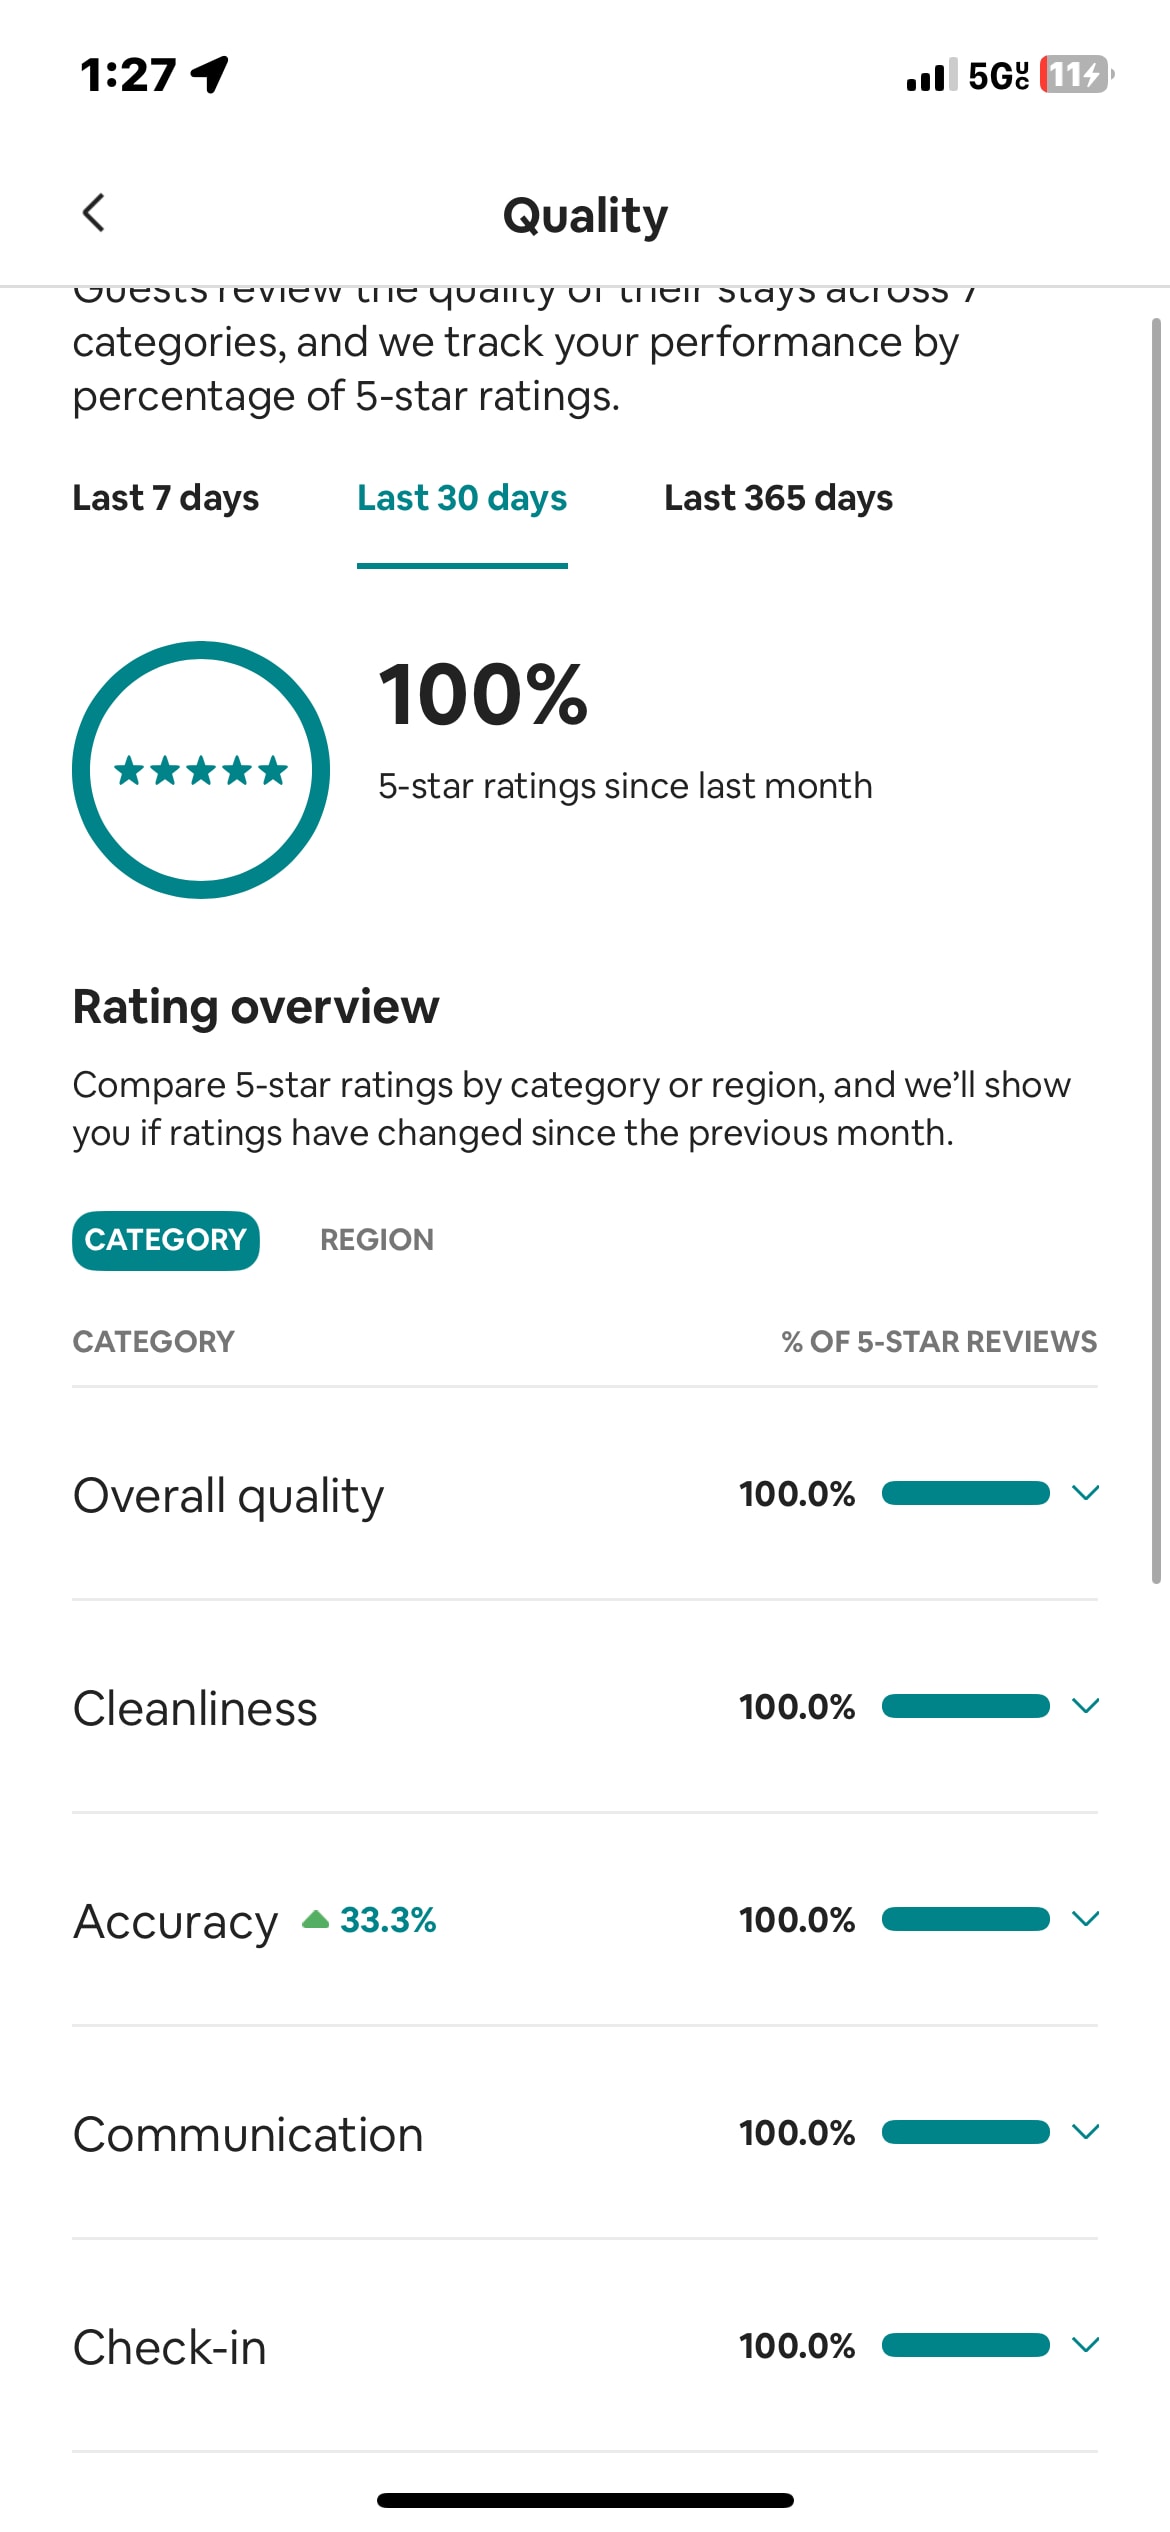Tap the 5G network indicator
1170x2532 pixels.
pos(998,75)
